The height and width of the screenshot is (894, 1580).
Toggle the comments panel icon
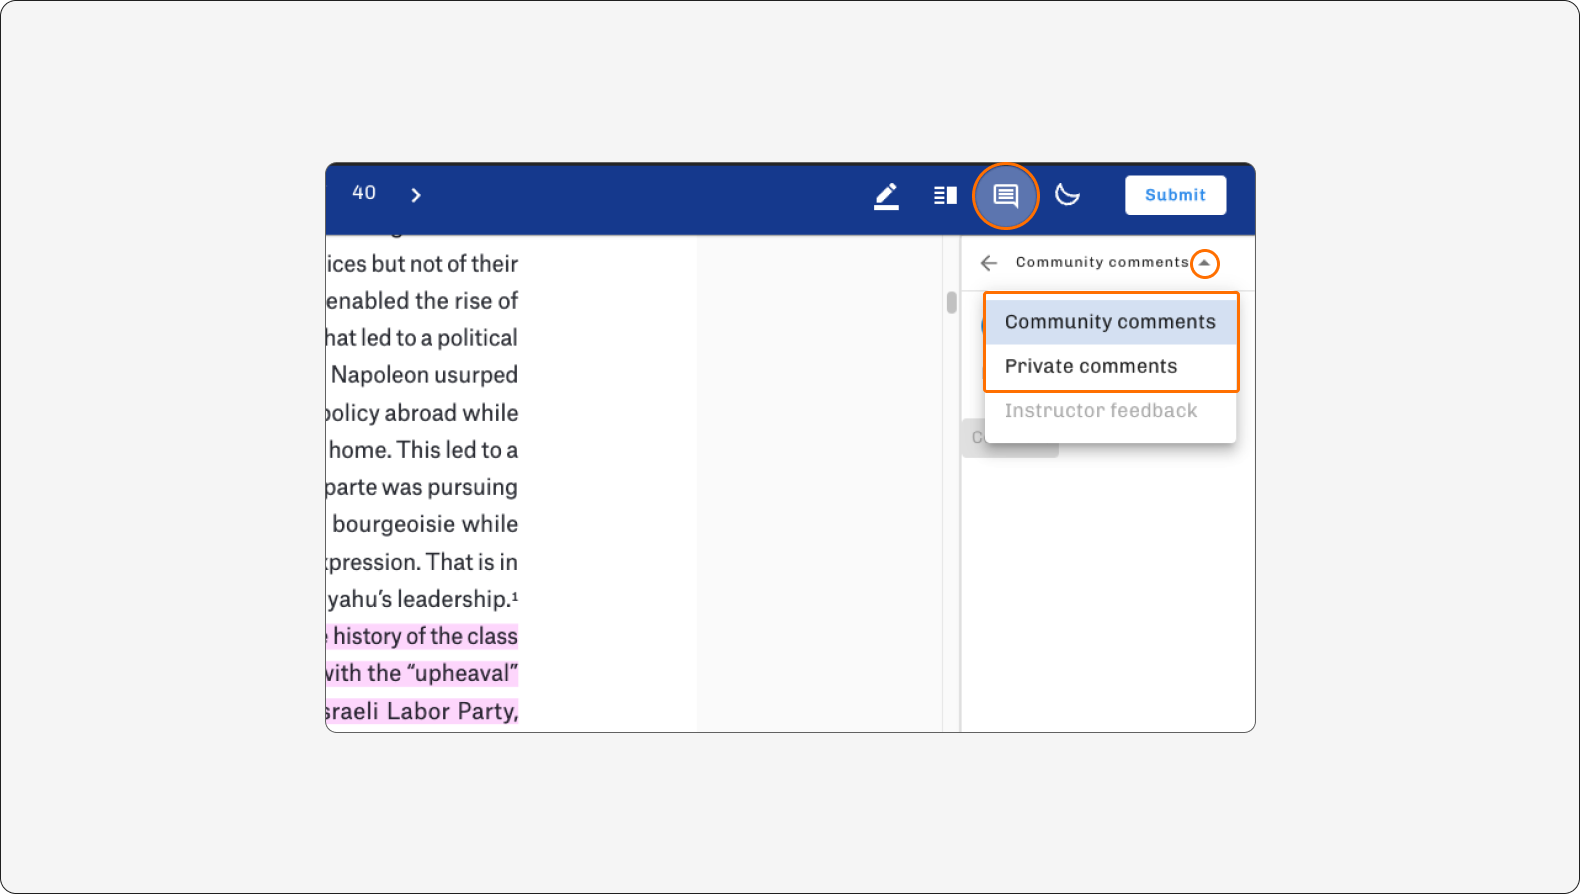(x=1006, y=196)
